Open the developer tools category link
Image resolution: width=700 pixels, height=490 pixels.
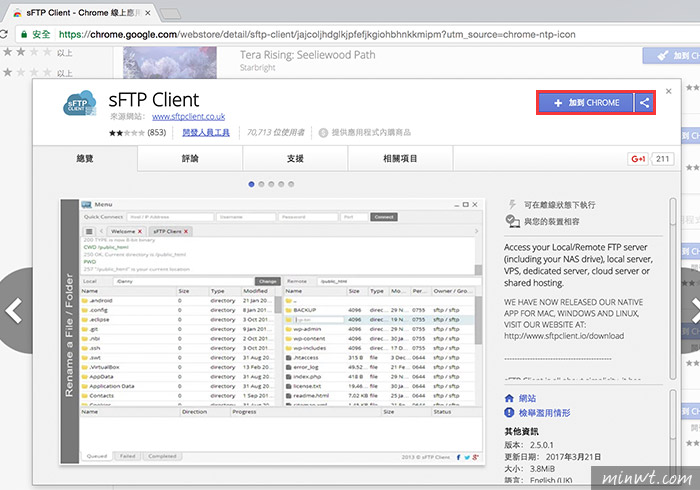click(206, 133)
